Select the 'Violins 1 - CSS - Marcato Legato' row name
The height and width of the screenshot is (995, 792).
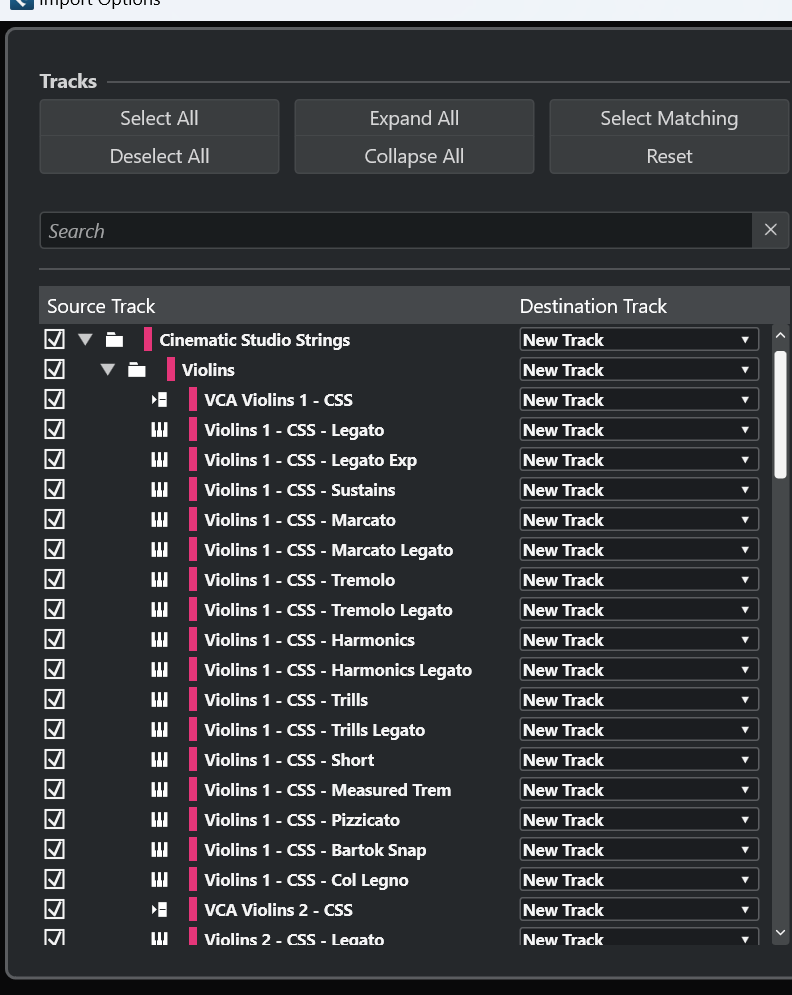click(329, 550)
